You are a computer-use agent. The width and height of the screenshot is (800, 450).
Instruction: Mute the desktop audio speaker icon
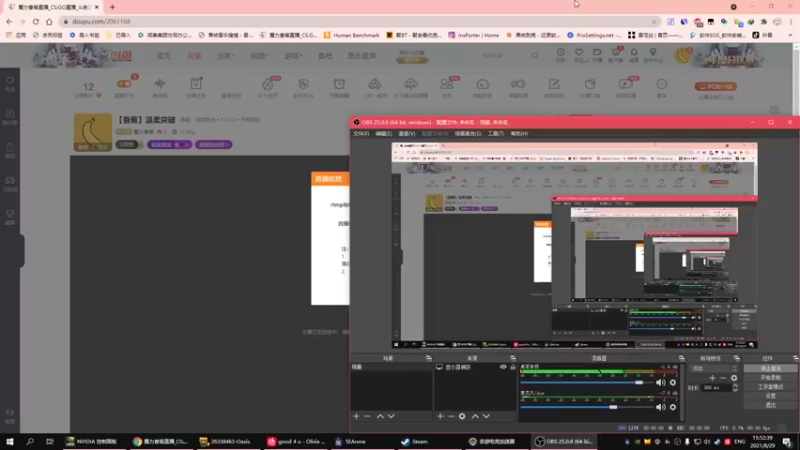[661, 382]
